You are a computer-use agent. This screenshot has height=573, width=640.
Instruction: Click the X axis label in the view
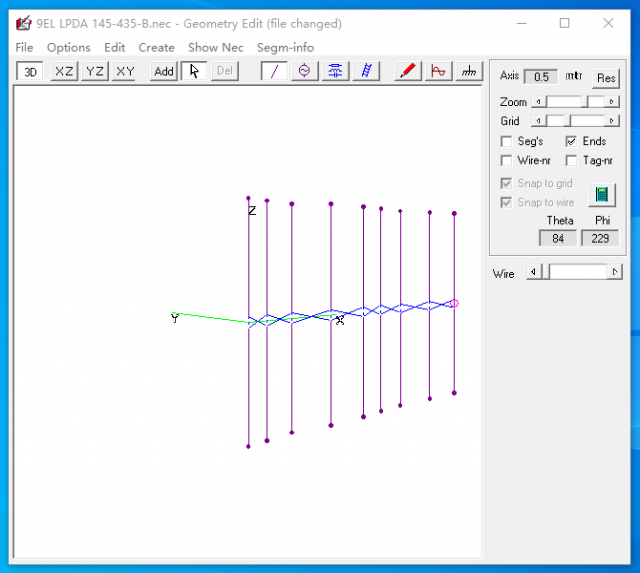click(340, 321)
